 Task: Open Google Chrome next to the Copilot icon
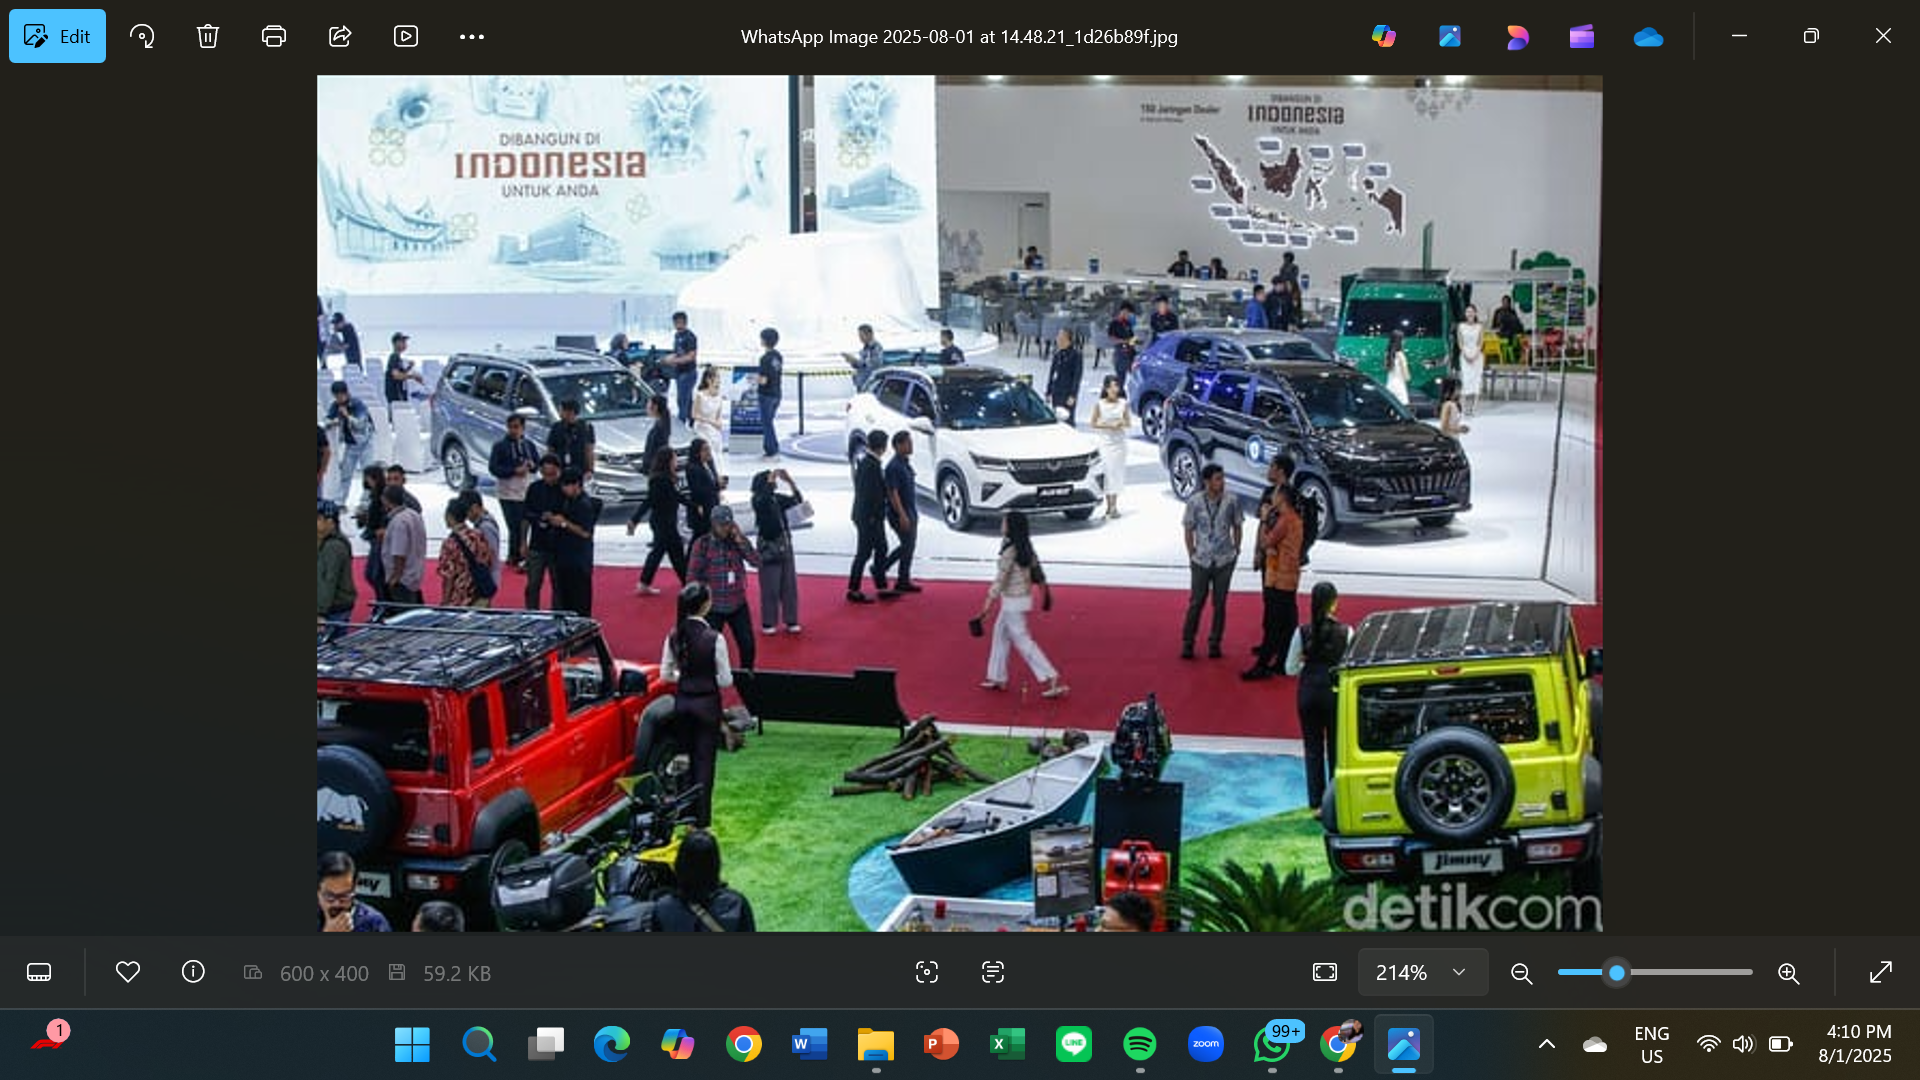[744, 1045]
